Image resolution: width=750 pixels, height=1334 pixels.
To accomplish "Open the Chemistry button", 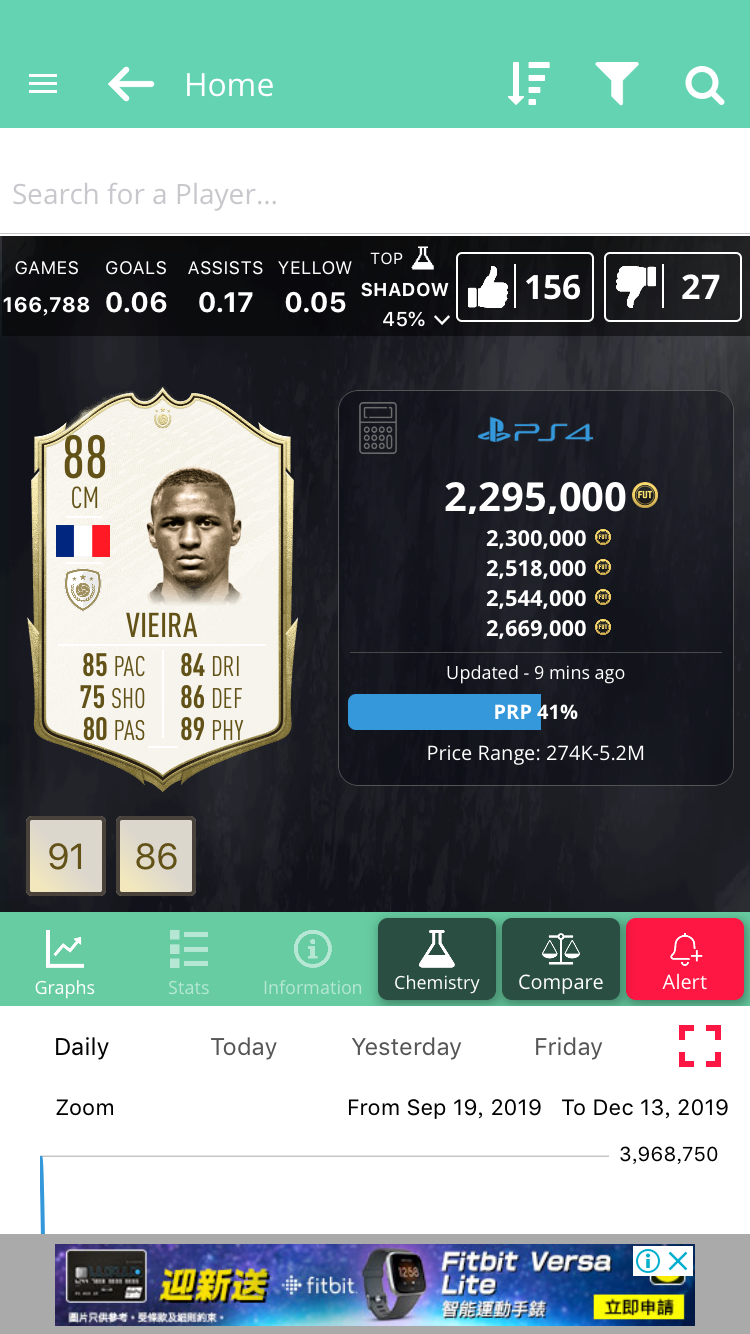I will click(x=437, y=959).
